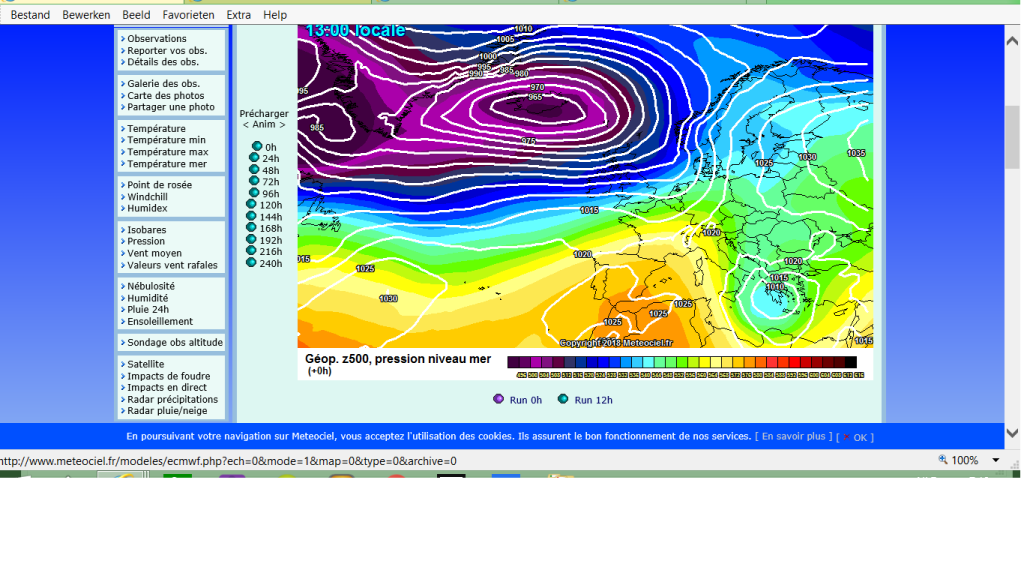
Task: Open the Windchill page
Action: coord(147,197)
